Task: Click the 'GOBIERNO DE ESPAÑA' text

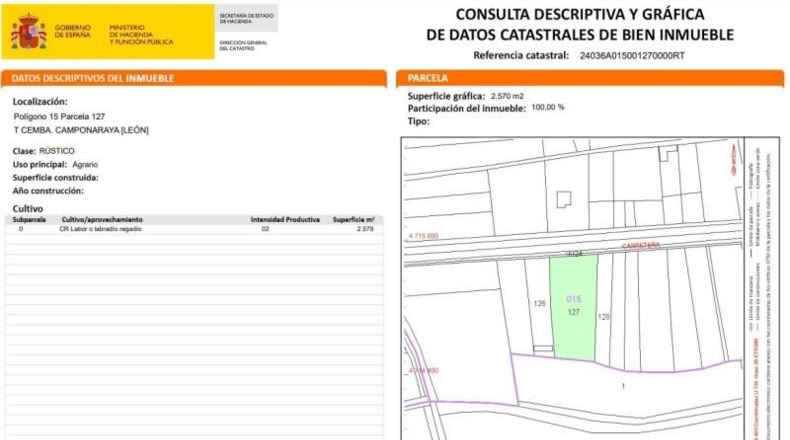Action: 73,31
